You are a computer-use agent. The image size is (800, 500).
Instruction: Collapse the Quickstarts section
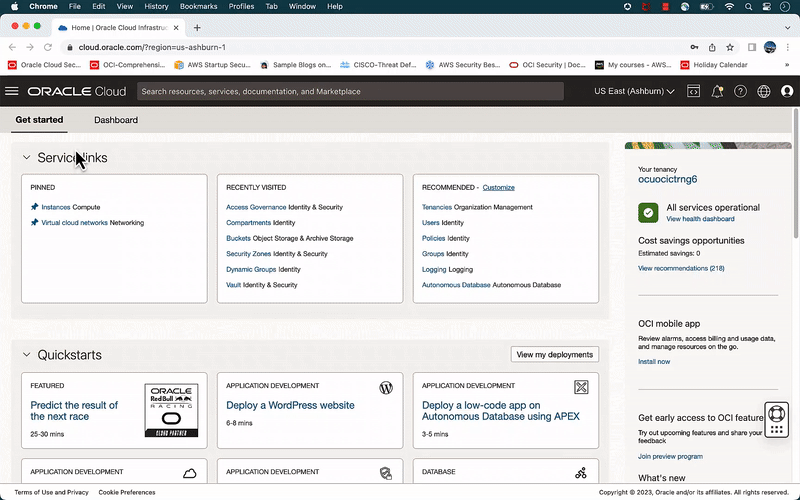click(27, 355)
